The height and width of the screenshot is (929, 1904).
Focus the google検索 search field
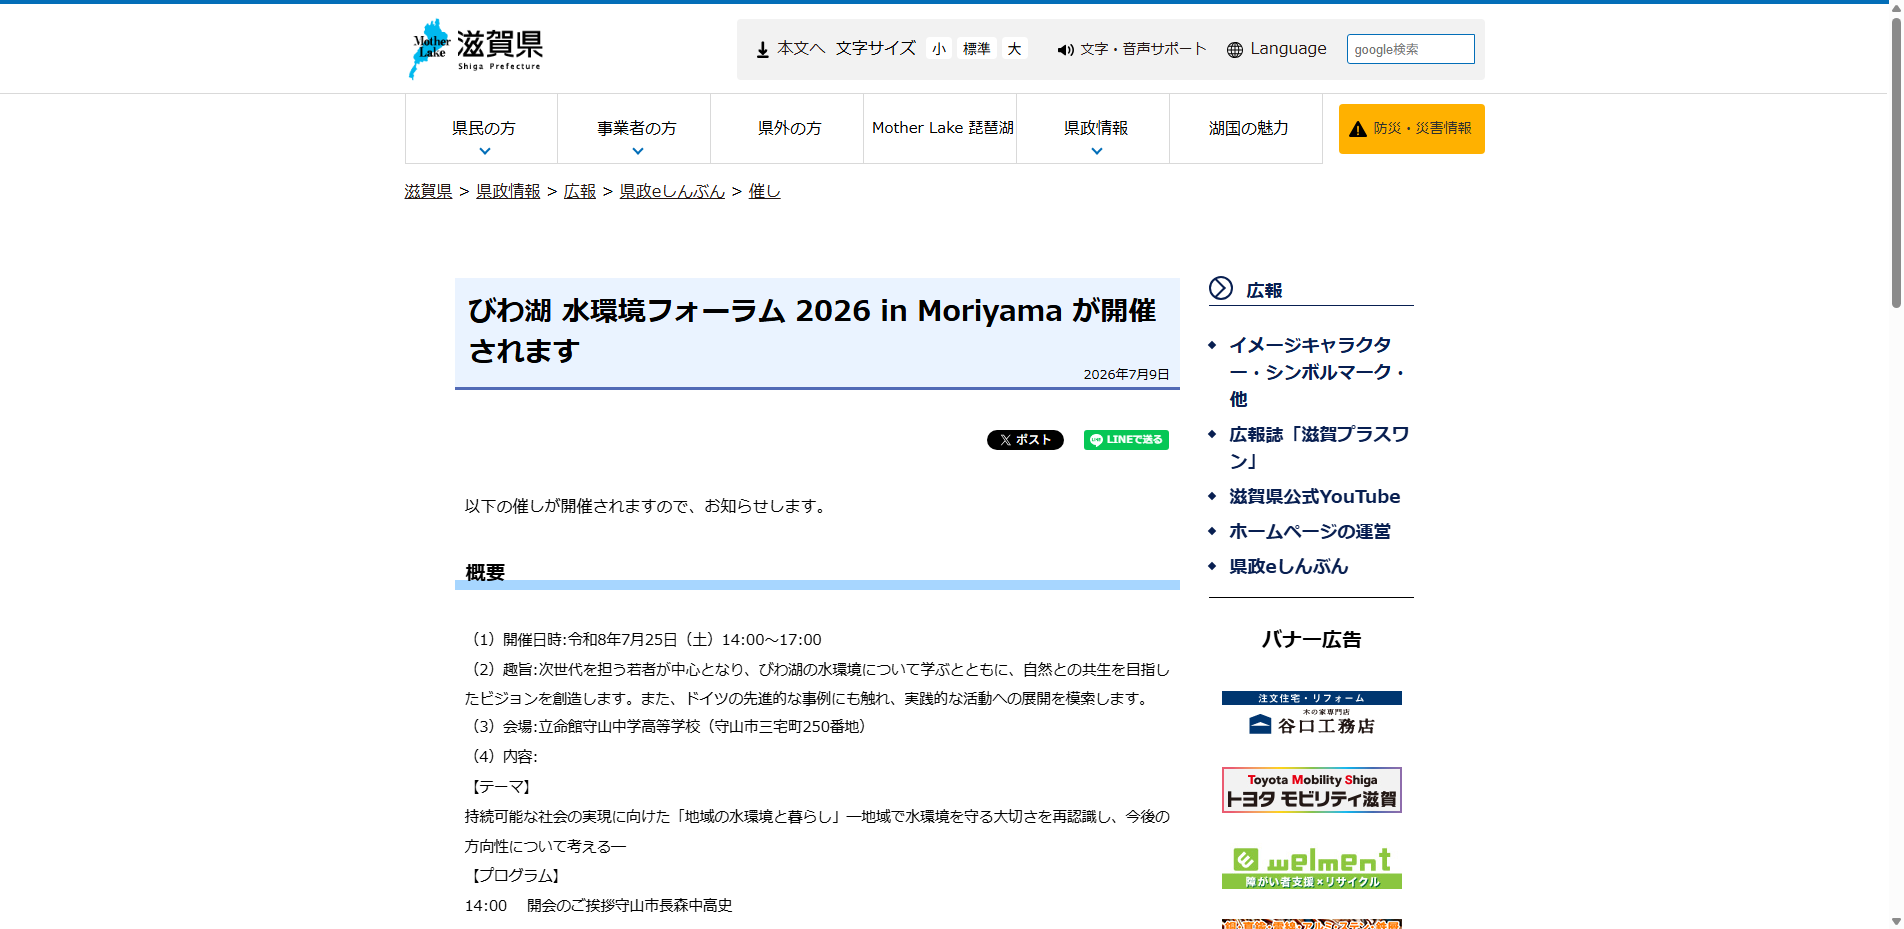tap(1410, 49)
